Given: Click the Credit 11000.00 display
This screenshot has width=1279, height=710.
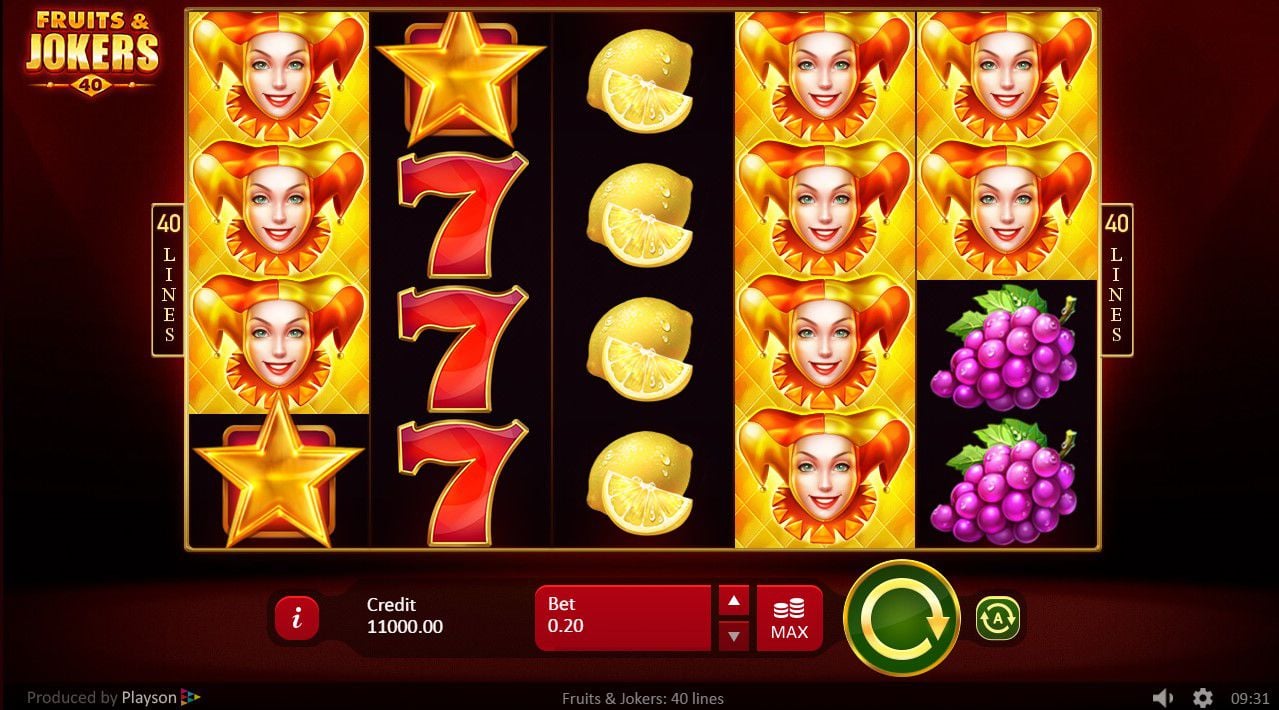Looking at the screenshot, I should (405, 616).
